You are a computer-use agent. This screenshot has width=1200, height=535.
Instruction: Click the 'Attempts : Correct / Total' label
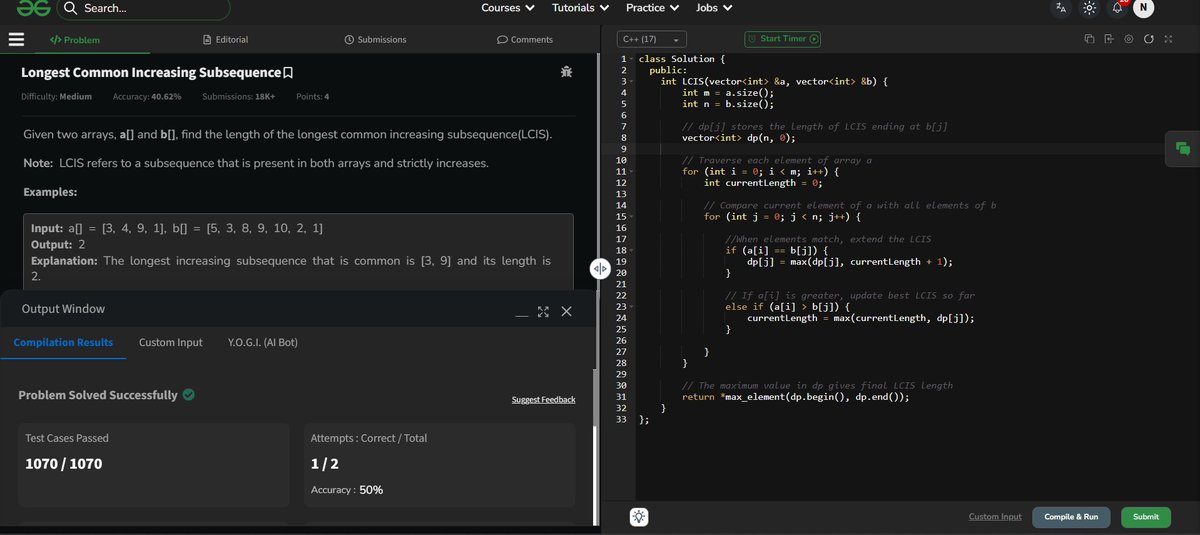click(369, 438)
